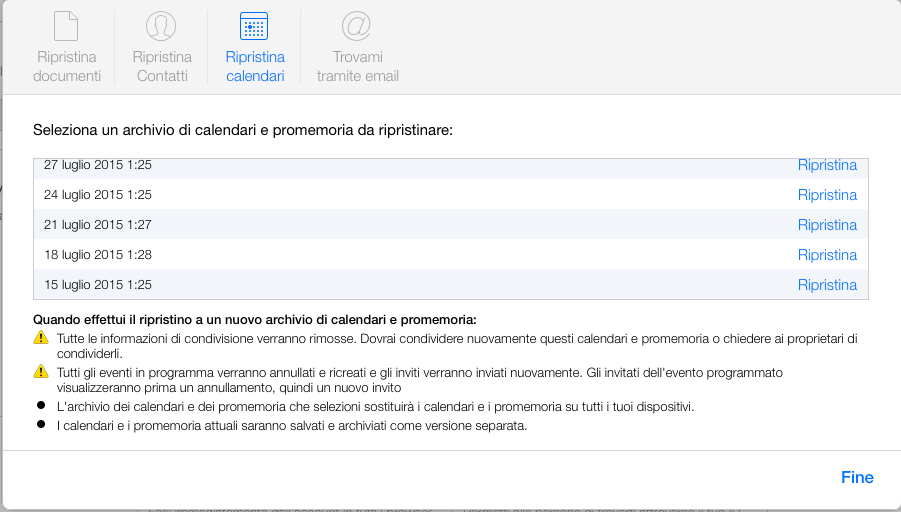Open the Trovami tramite email tab label
901x512 pixels.
coord(358,66)
